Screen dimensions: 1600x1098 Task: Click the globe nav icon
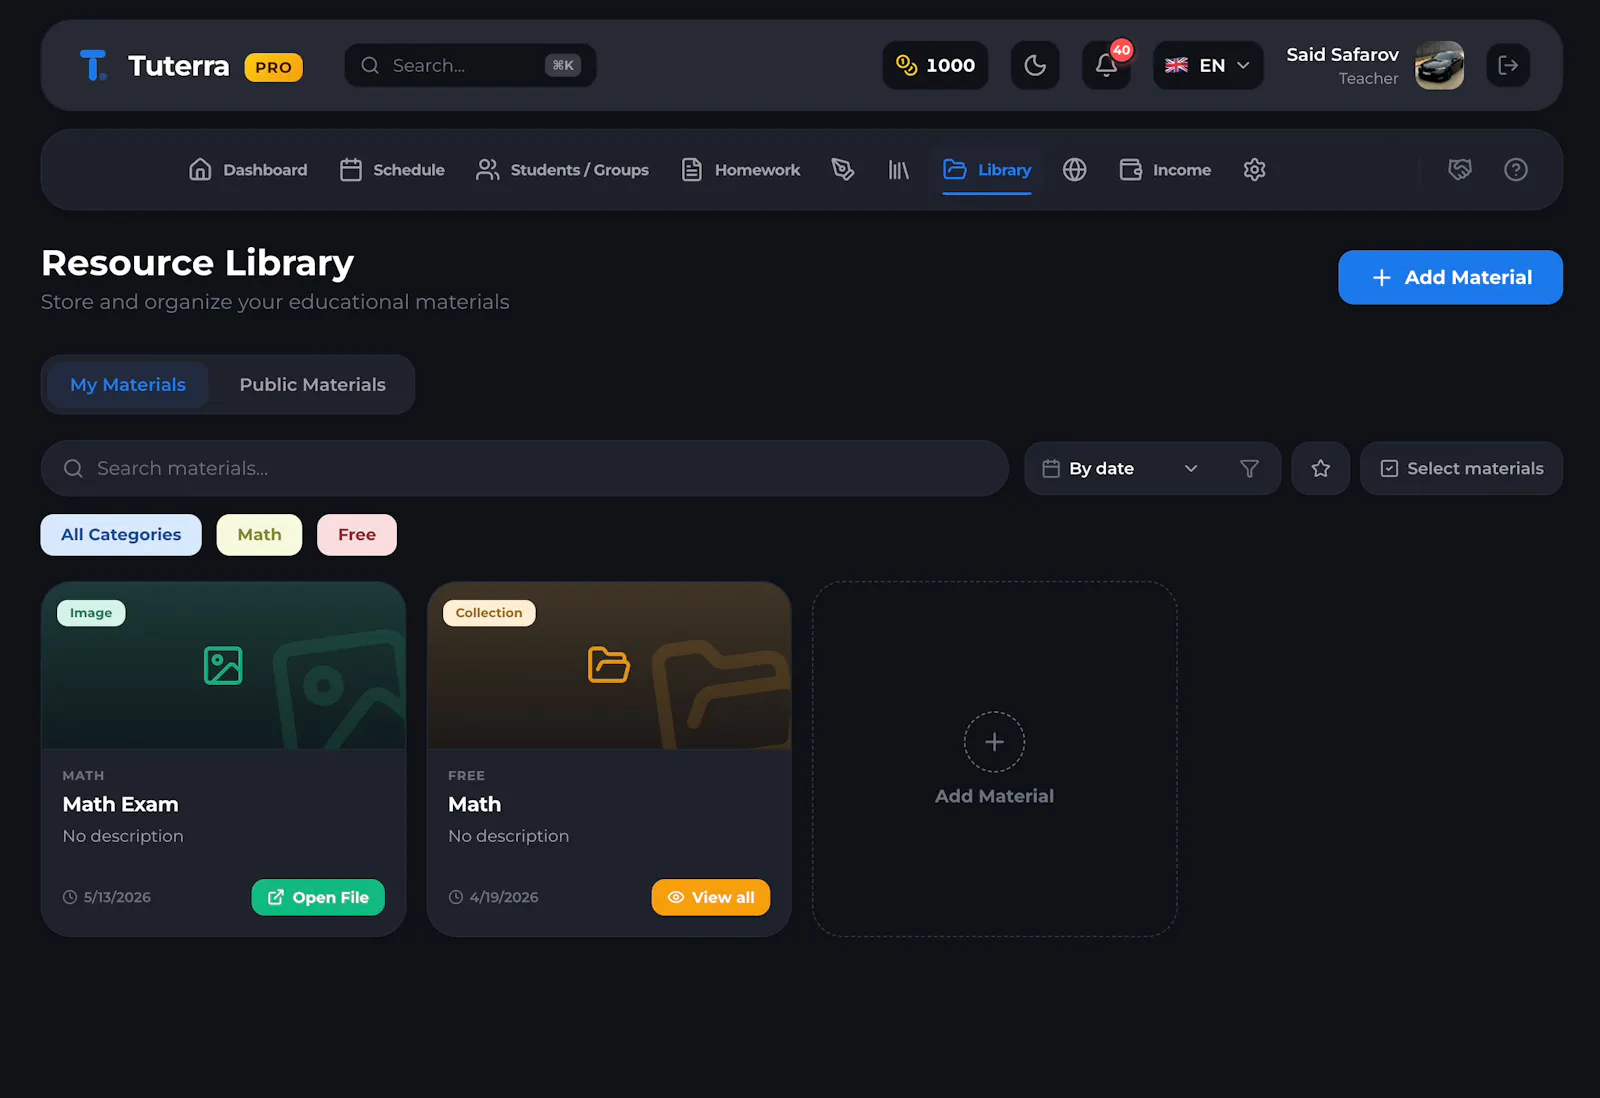1075,170
